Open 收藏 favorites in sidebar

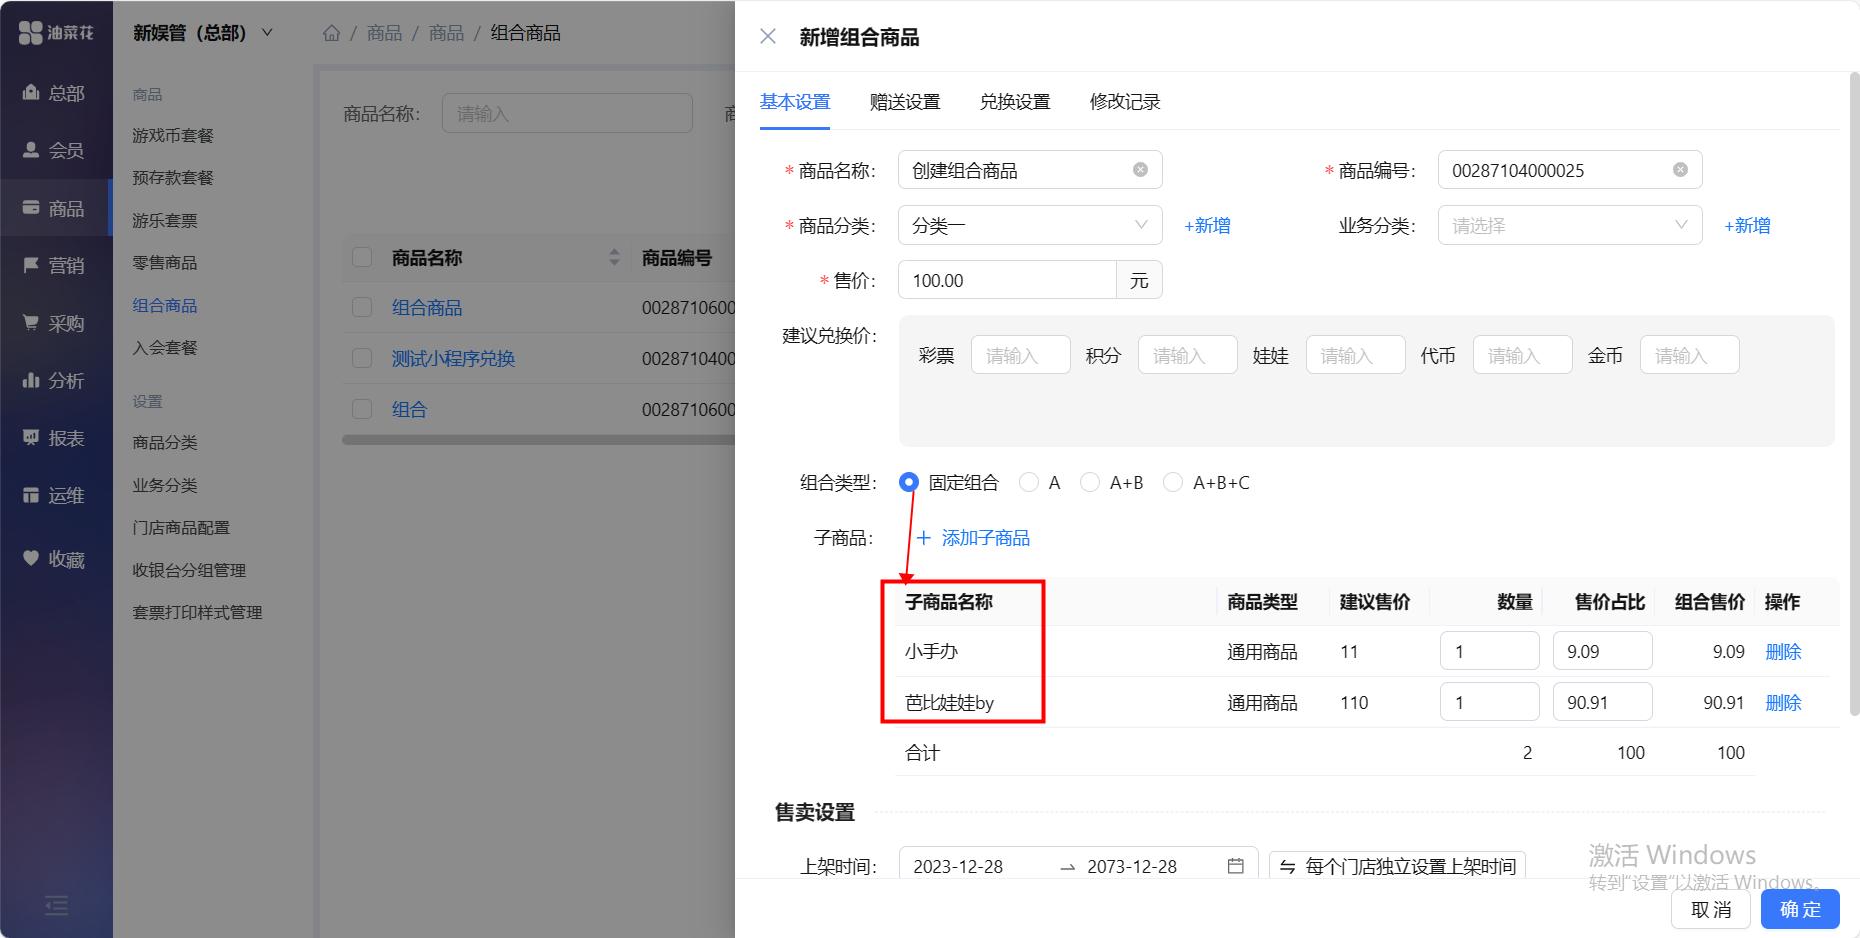(55, 559)
